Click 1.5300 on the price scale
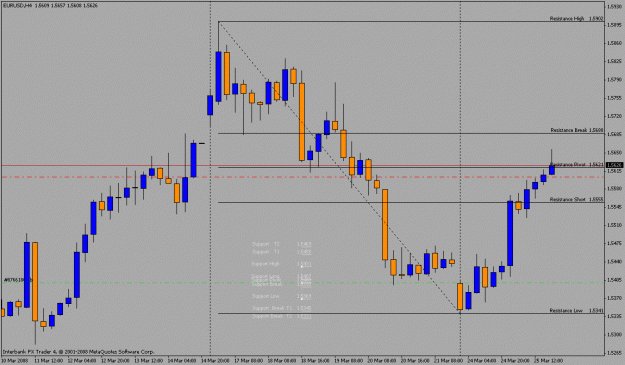 [x=615, y=335]
